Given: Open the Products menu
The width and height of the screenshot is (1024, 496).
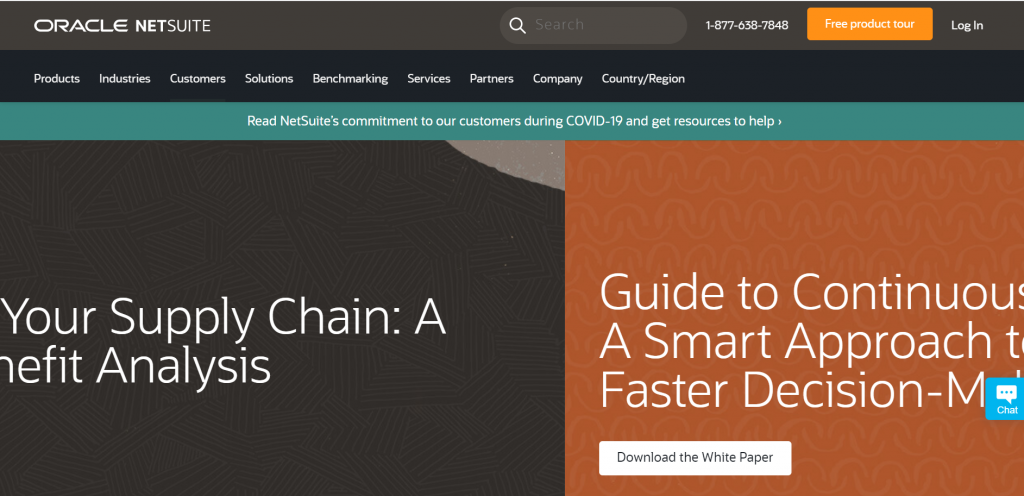Looking at the screenshot, I should (x=57, y=78).
